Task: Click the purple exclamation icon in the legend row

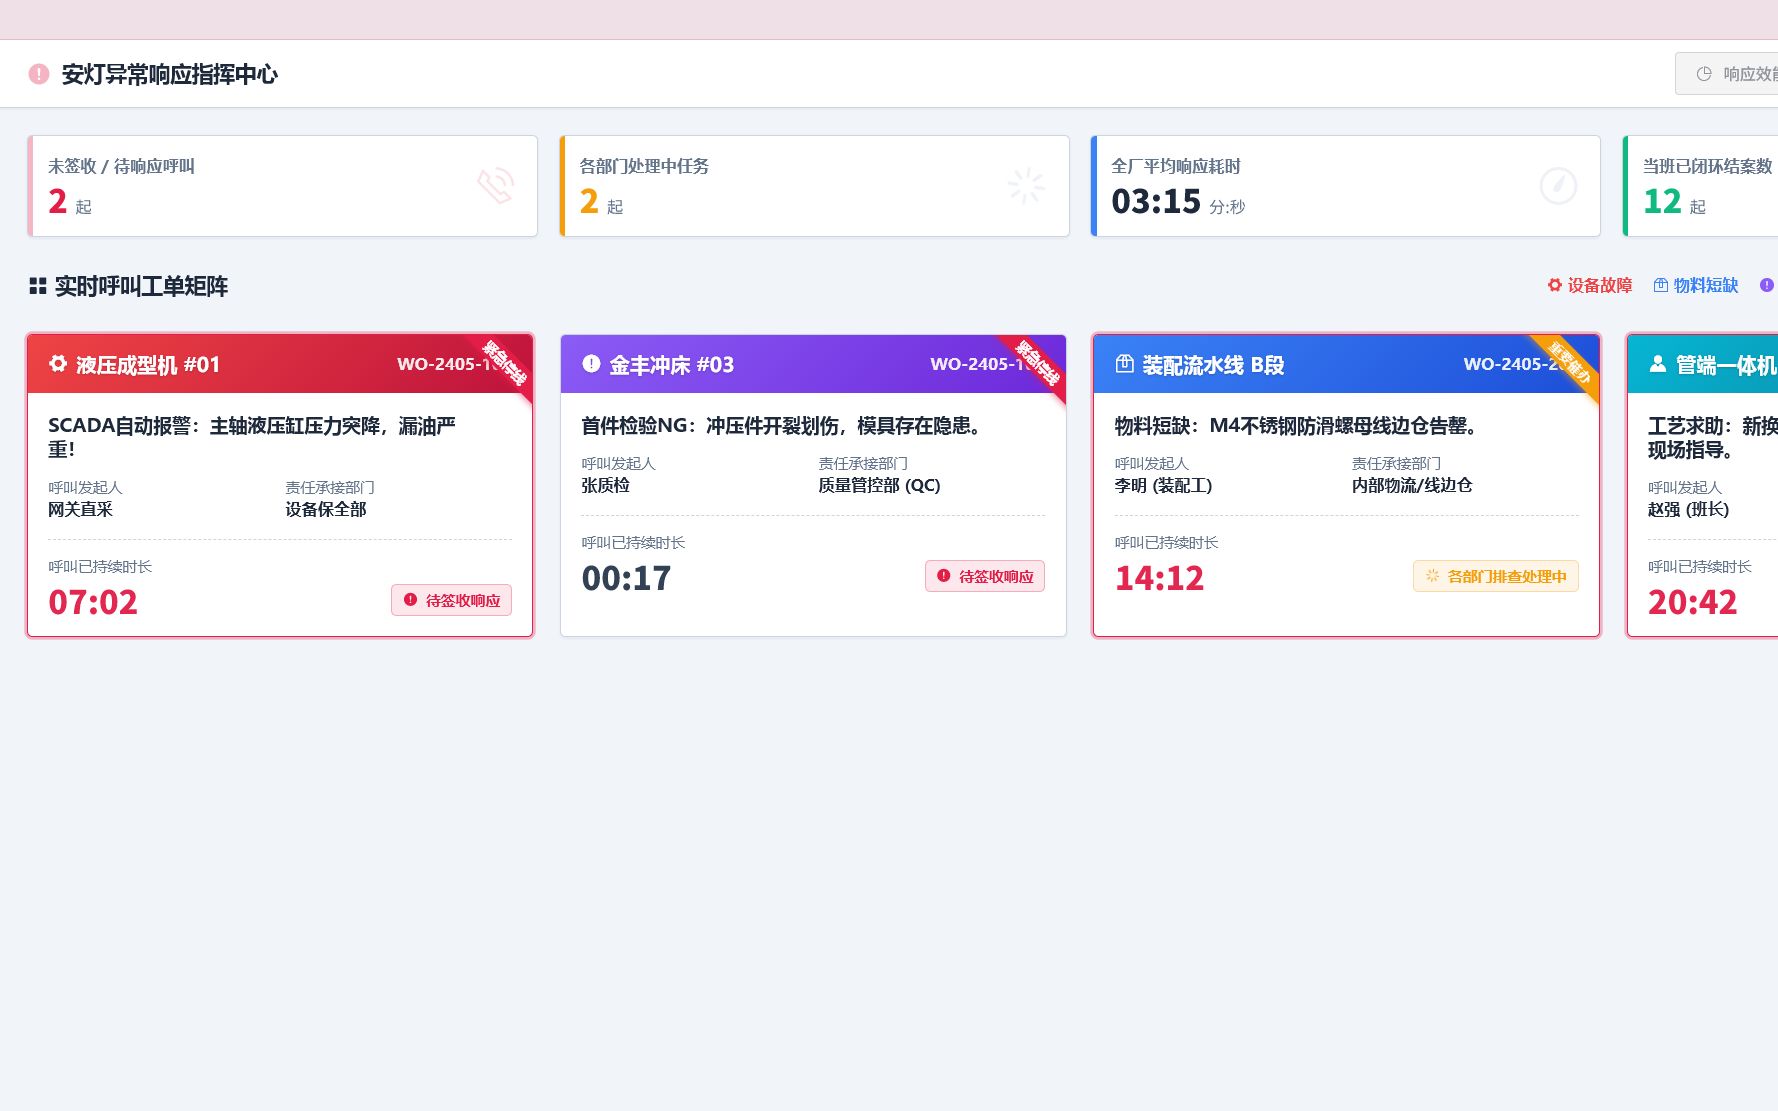Action: (x=1767, y=285)
